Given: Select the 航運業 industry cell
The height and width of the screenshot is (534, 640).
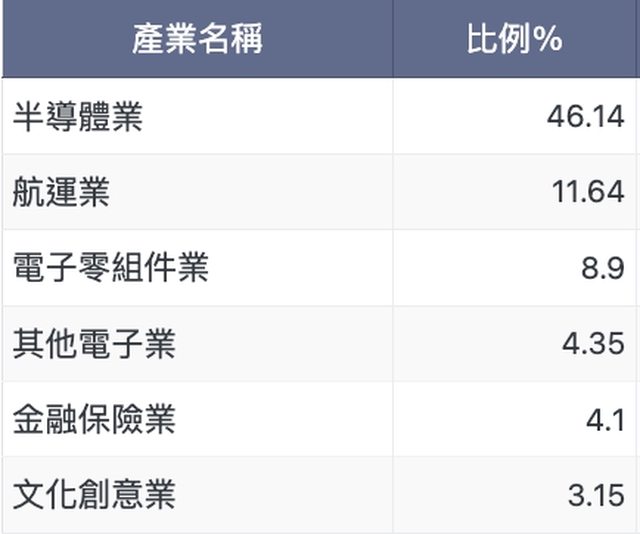Looking at the screenshot, I should [x=61, y=192].
